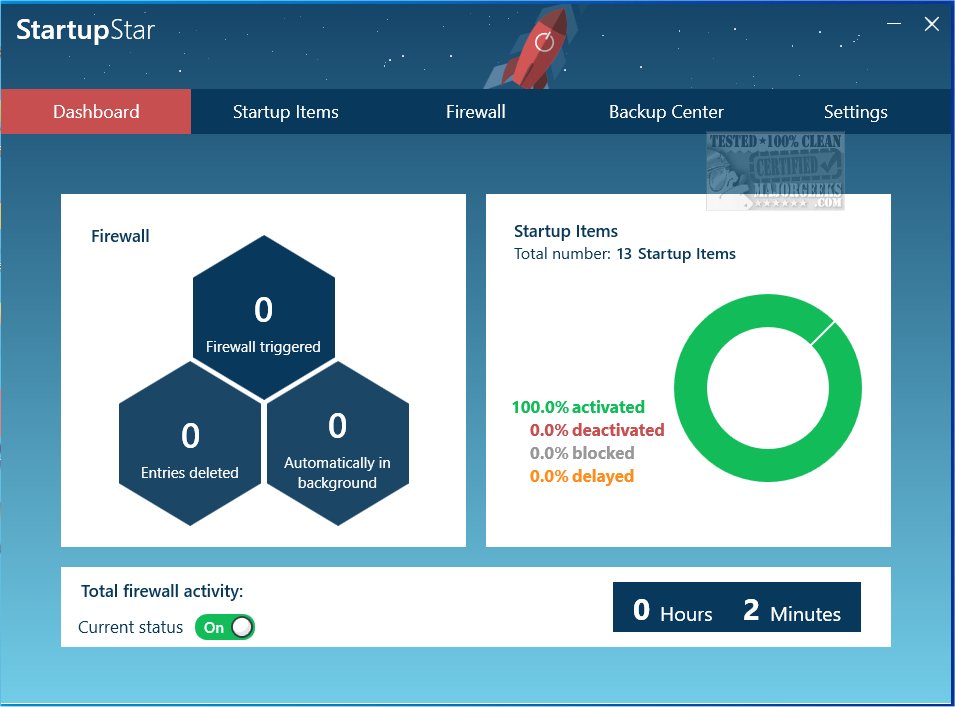Viewport: 955px width, 707px height.
Task: Click the rocket logo icon
Action: 532,49
